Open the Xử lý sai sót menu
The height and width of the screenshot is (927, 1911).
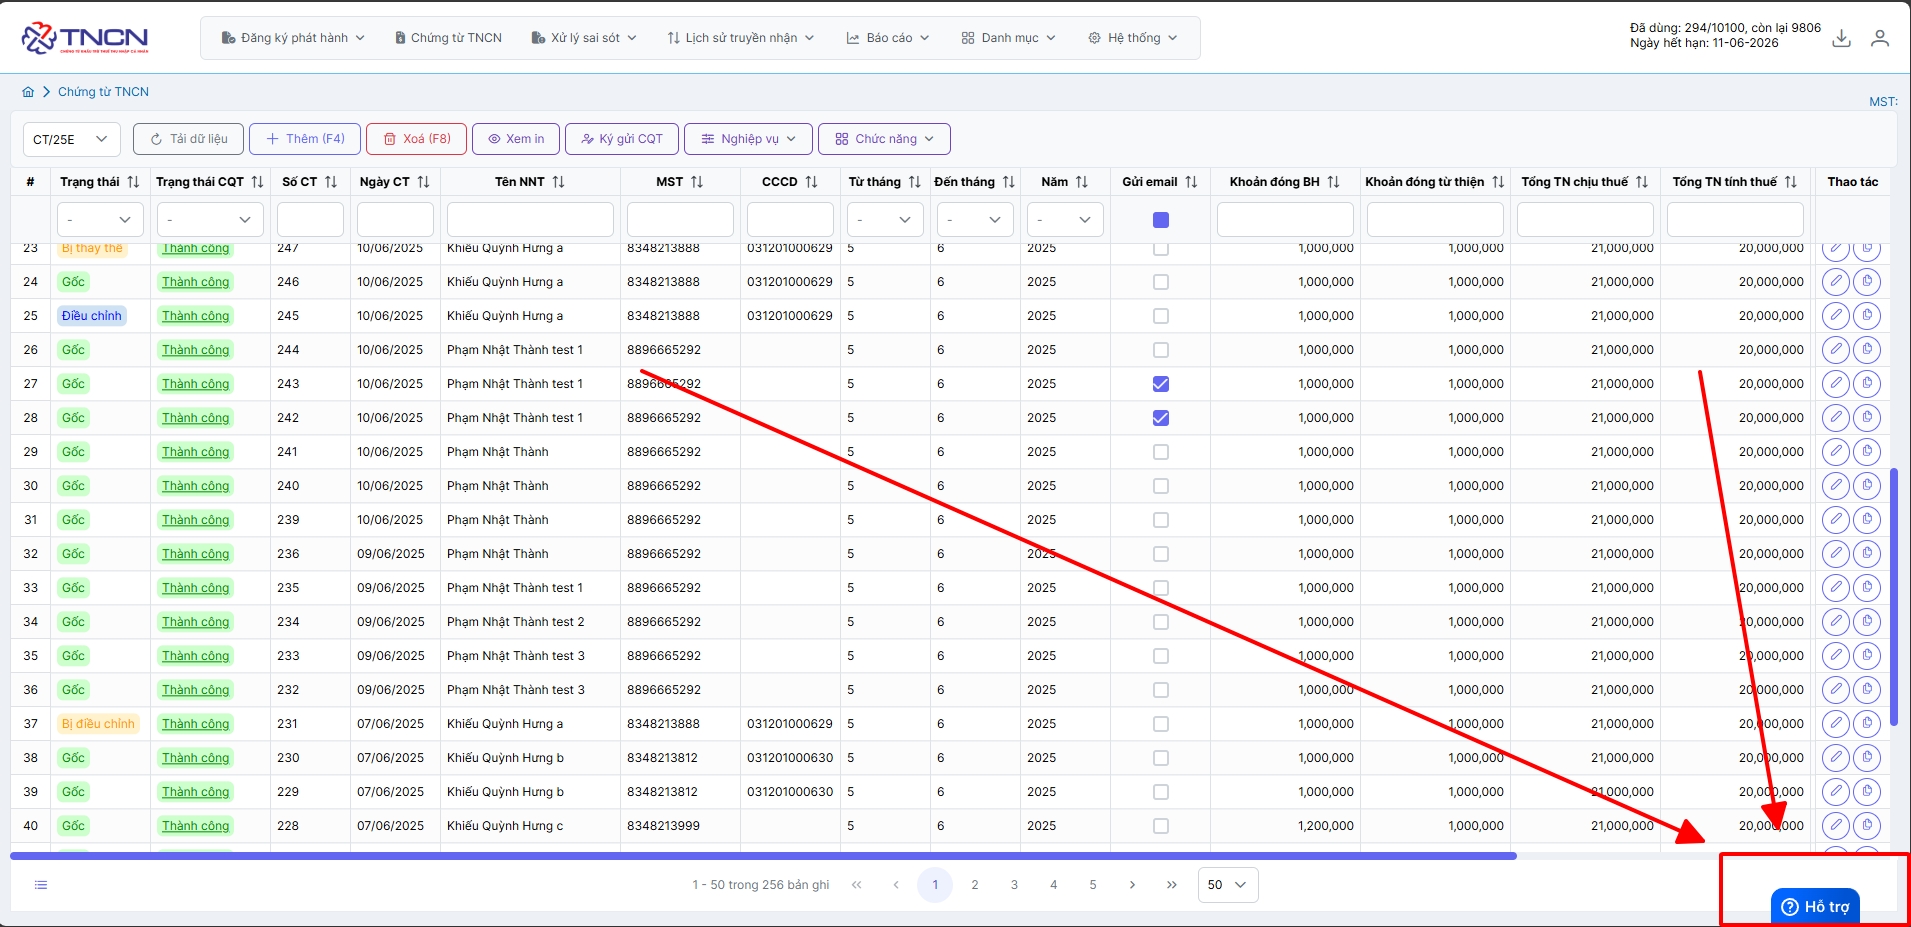(x=584, y=38)
